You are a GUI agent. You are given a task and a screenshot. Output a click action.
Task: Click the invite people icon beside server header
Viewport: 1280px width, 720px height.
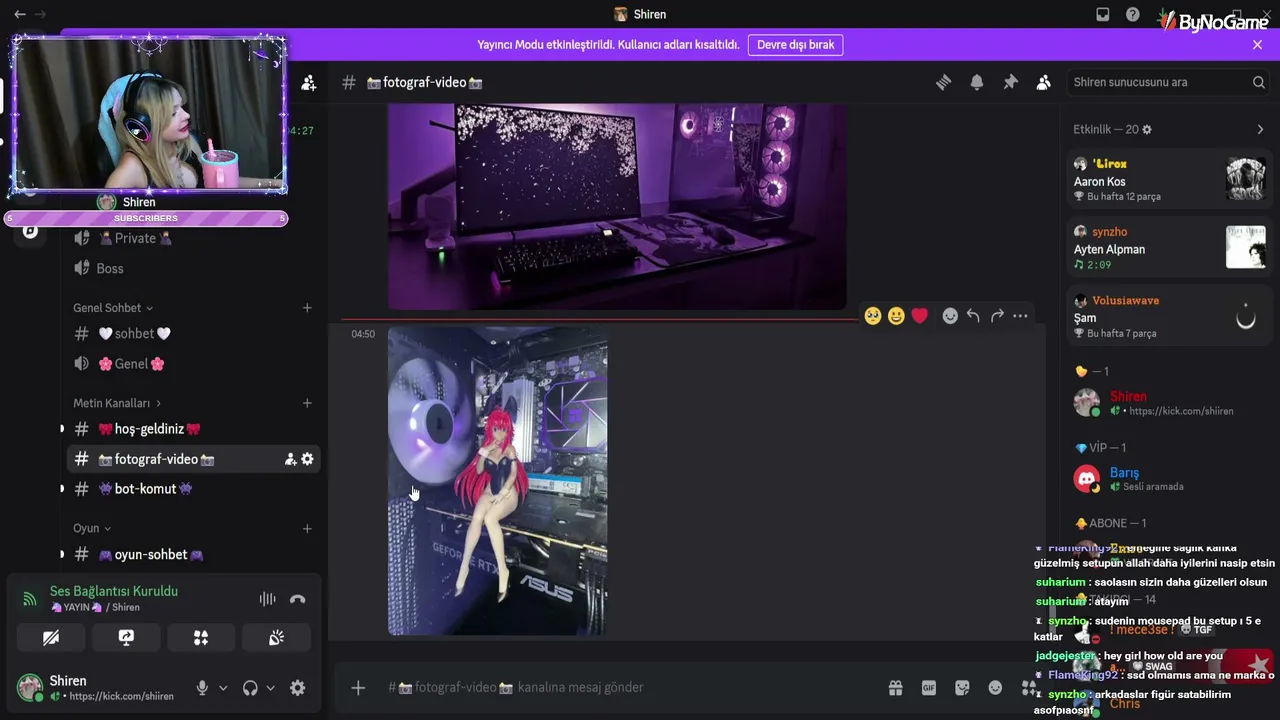pos(308,83)
